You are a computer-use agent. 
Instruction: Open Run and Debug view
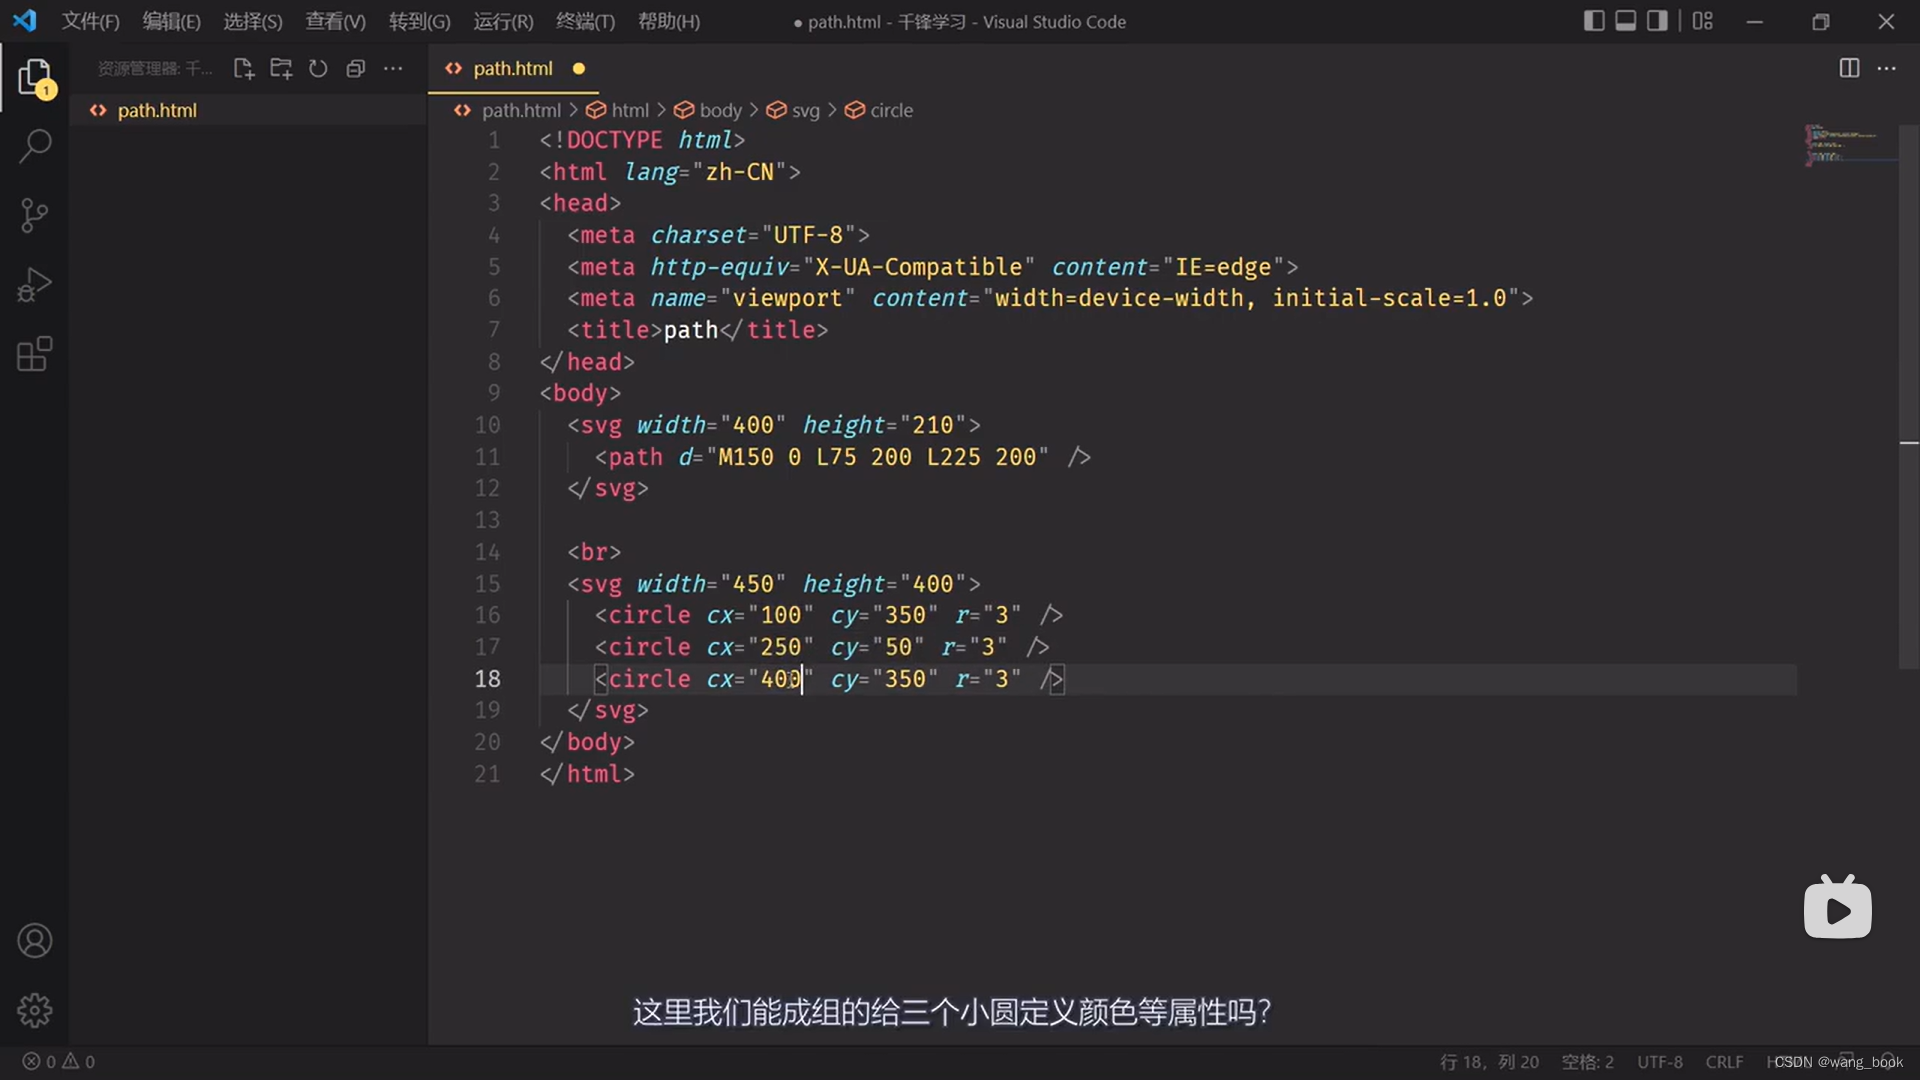pos(35,285)
